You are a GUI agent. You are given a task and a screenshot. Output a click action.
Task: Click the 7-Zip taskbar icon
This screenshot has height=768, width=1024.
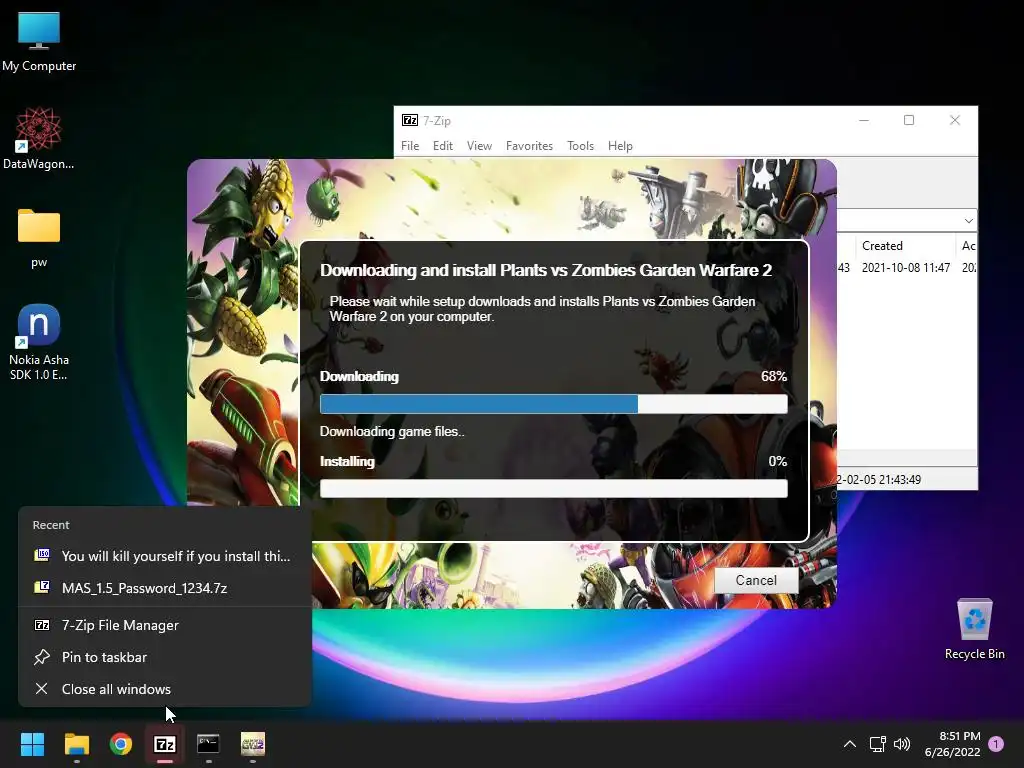click(165, 744)
